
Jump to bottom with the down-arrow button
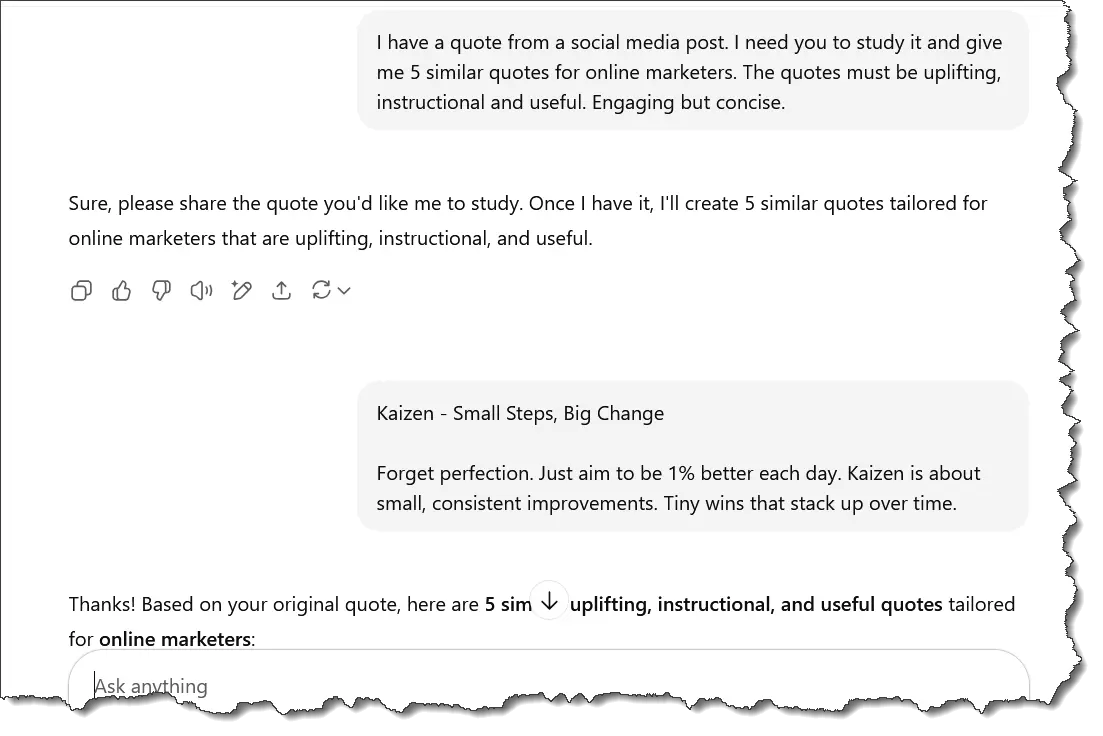tap(549, 600)
